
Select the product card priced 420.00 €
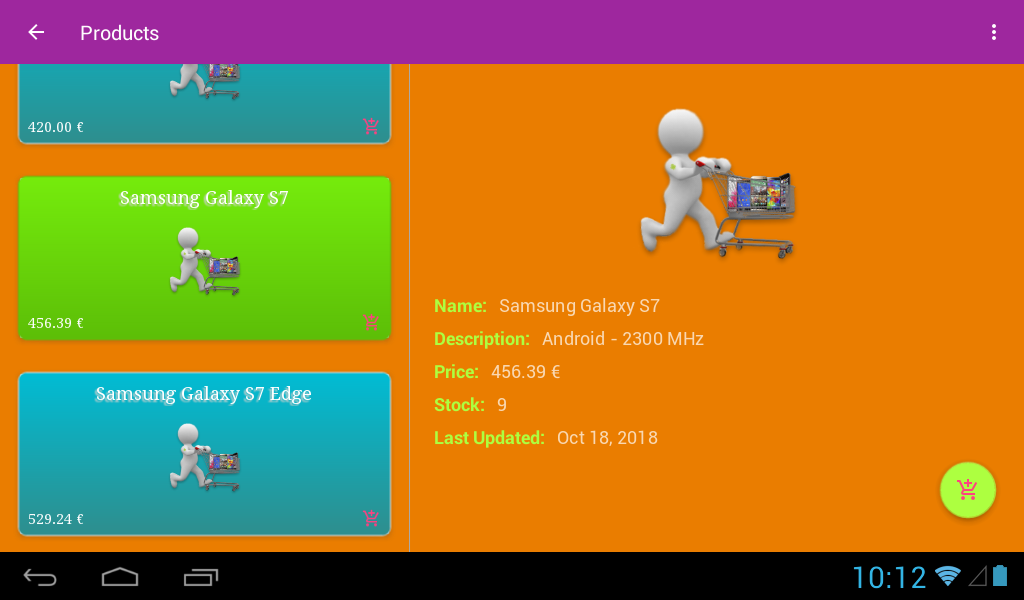pos(204,104)
